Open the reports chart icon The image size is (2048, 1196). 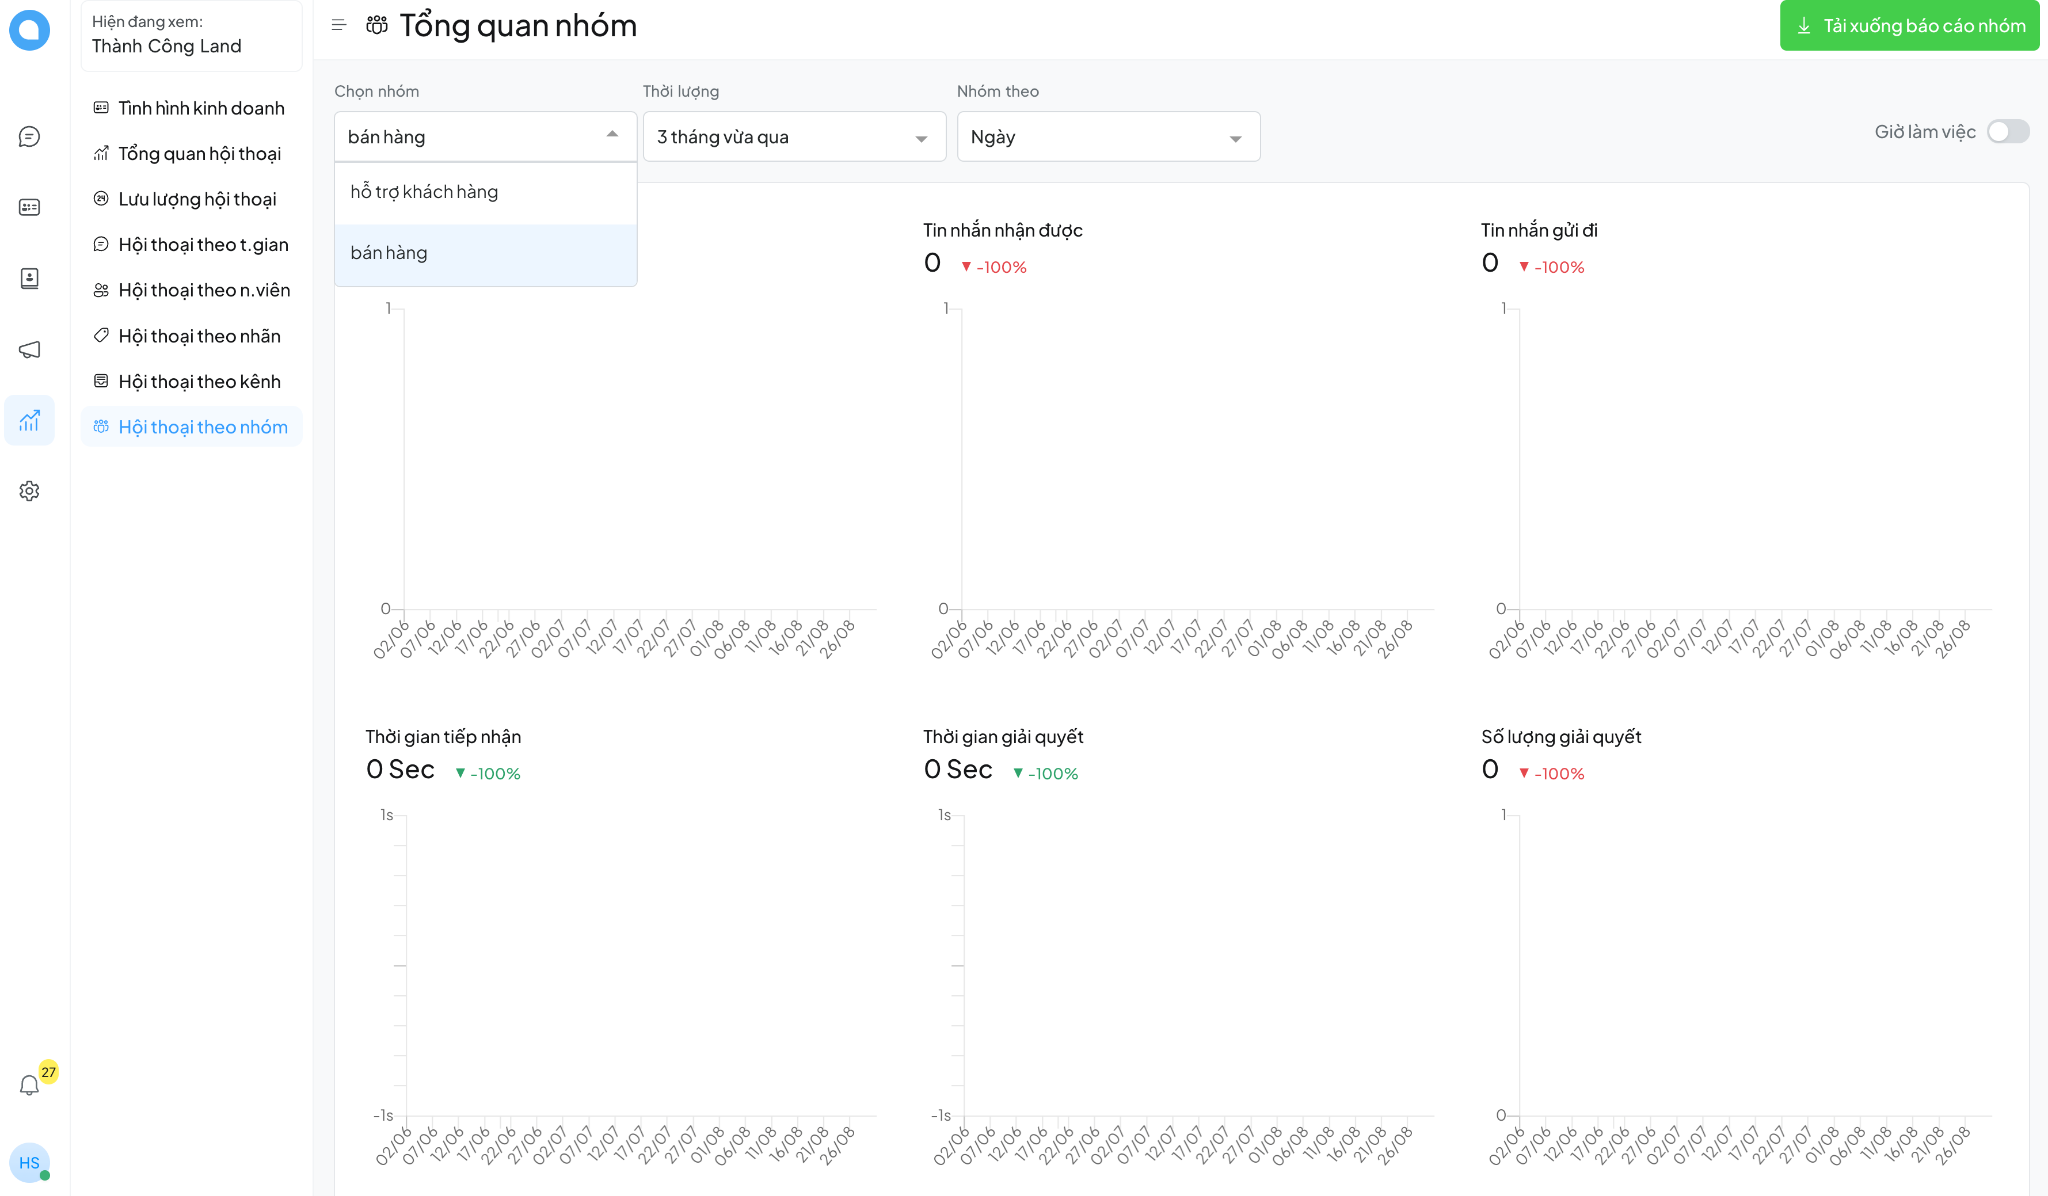click(x=29, y=420)
